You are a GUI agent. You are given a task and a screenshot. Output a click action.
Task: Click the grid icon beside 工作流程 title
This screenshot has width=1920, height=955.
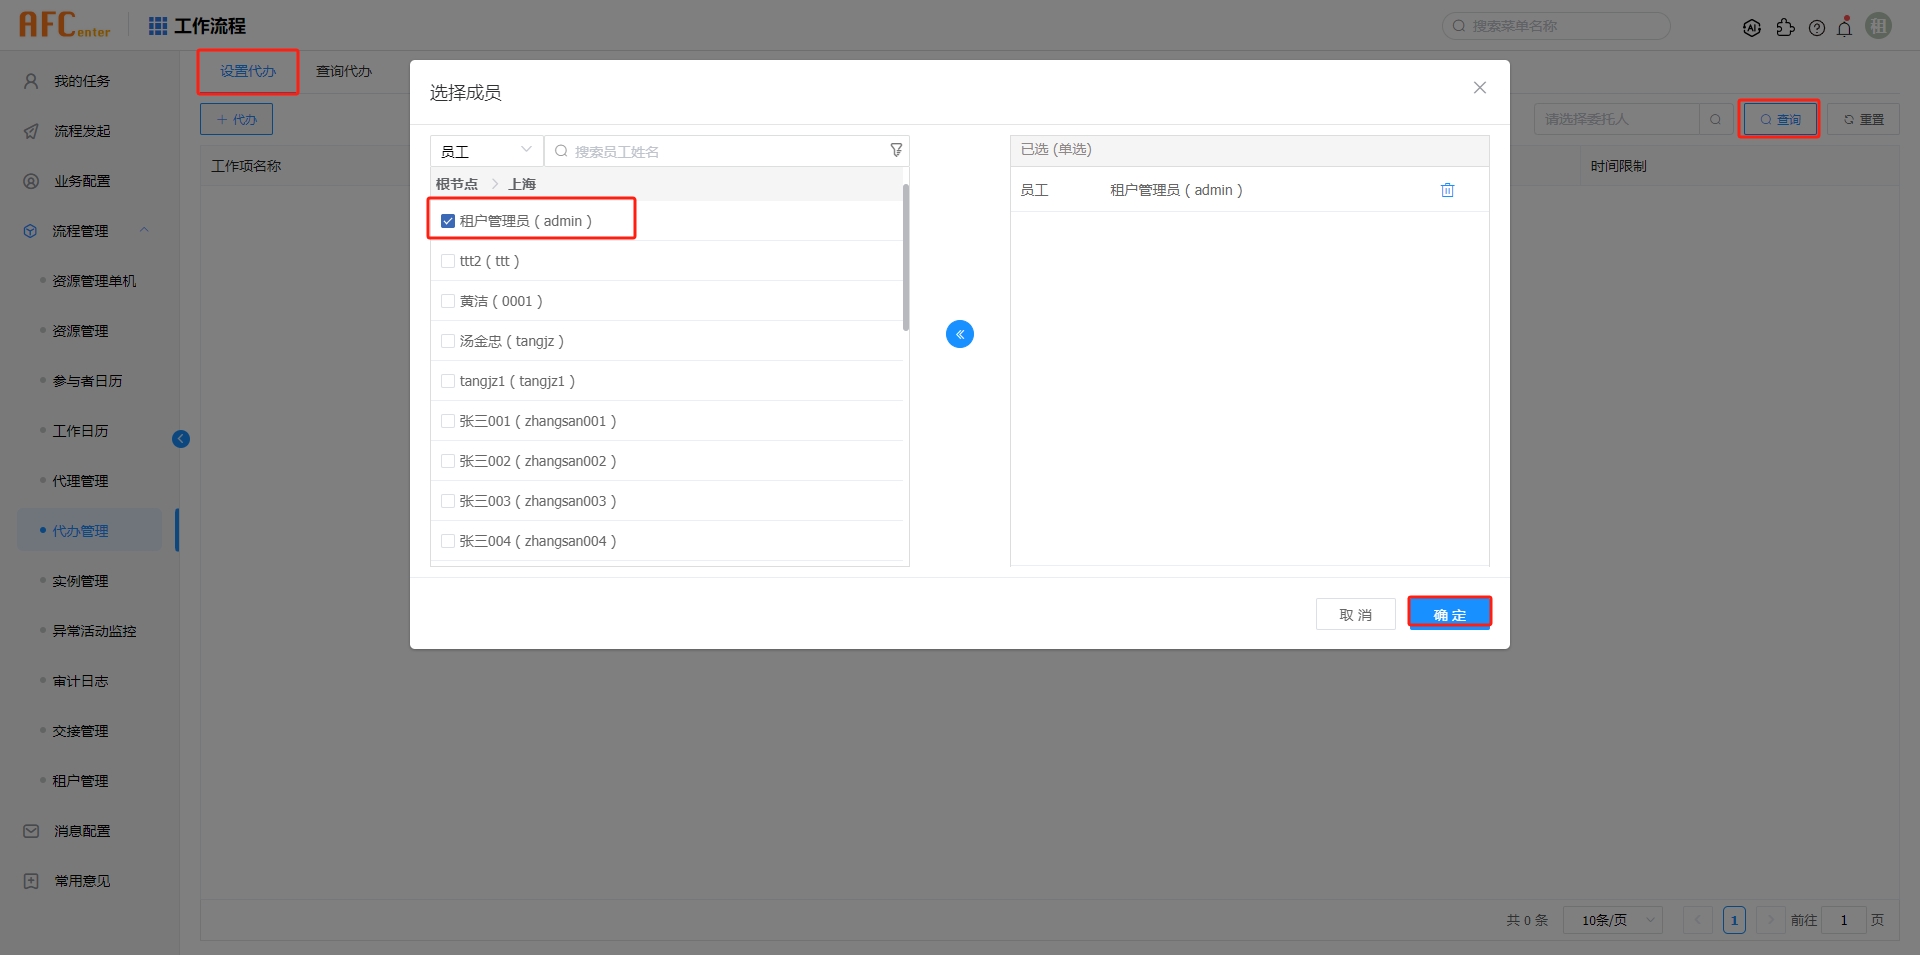point(157,25)
